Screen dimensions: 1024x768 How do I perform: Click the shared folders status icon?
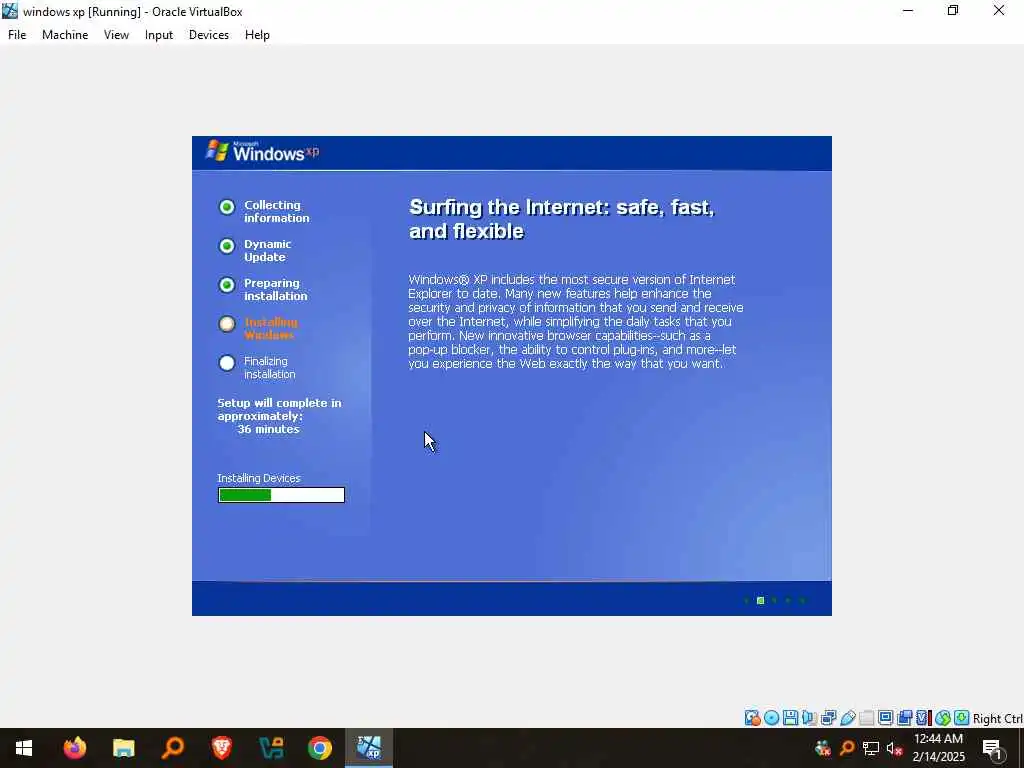[x=867, y=718]
